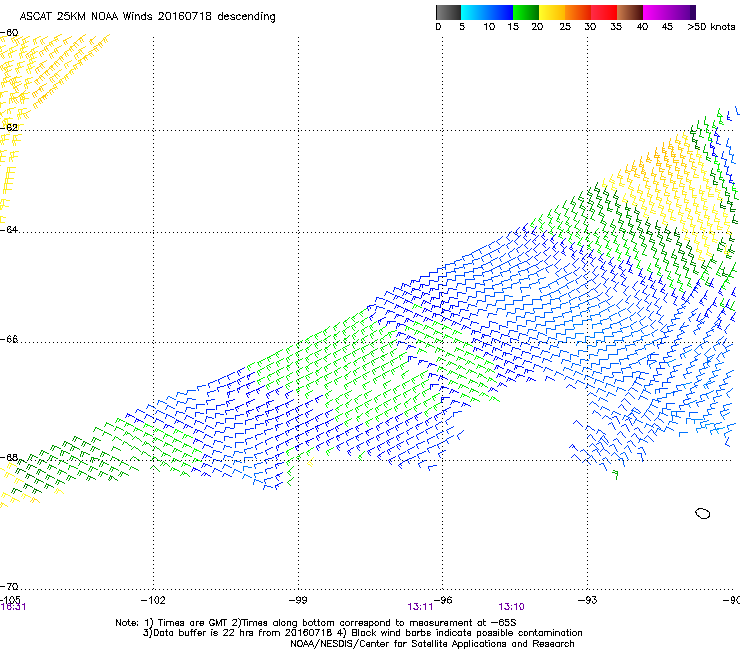Click the 'Data buffer is 22 hrs' note line
This screenshot has height=650, width=740.
pyautogui.click(x=362, y=633)
